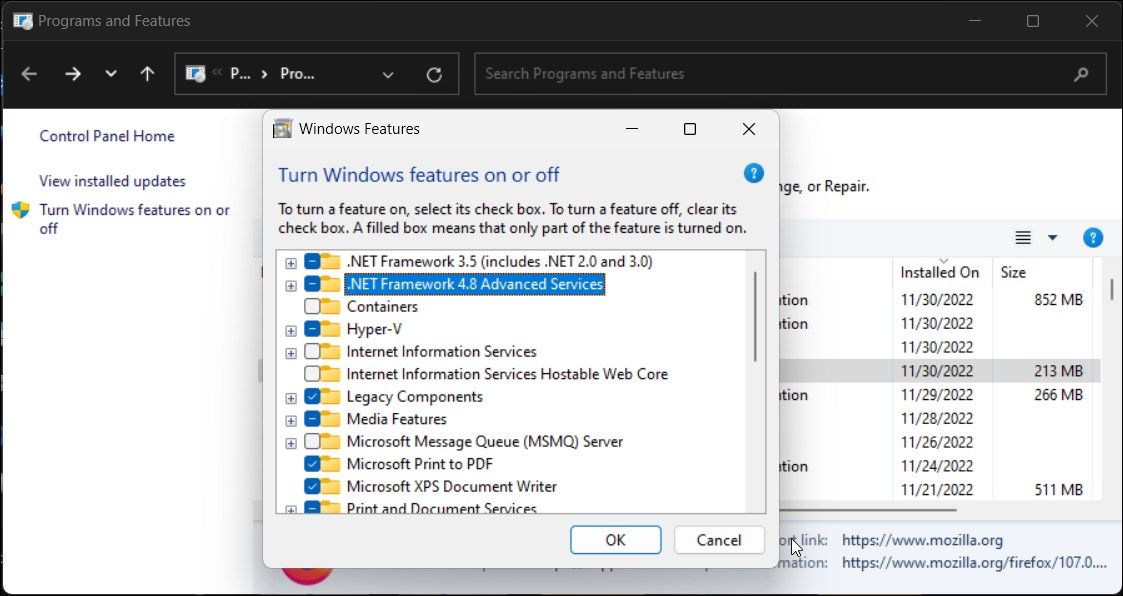Image resolution: width=1123 pixels, height=596 pixels.
Task: Select Containers feature label
Action: tap(382, 307)
